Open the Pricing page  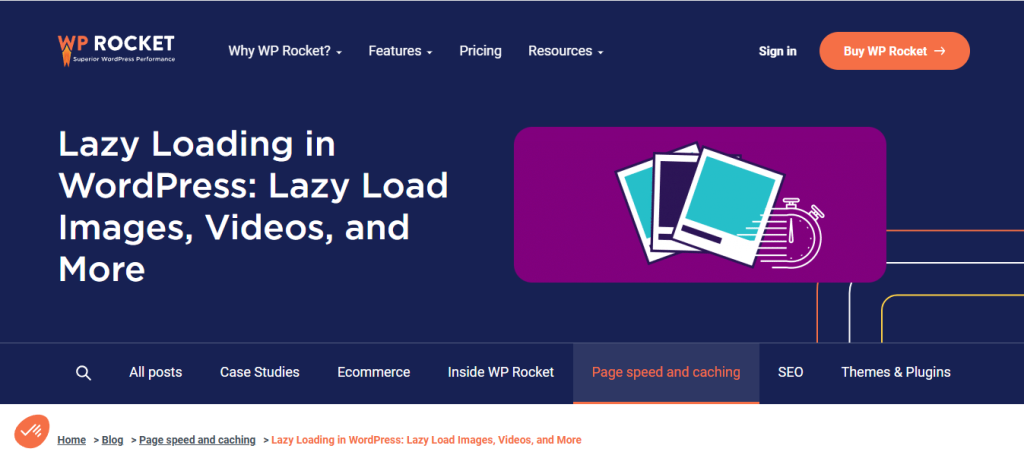(480, 51)
